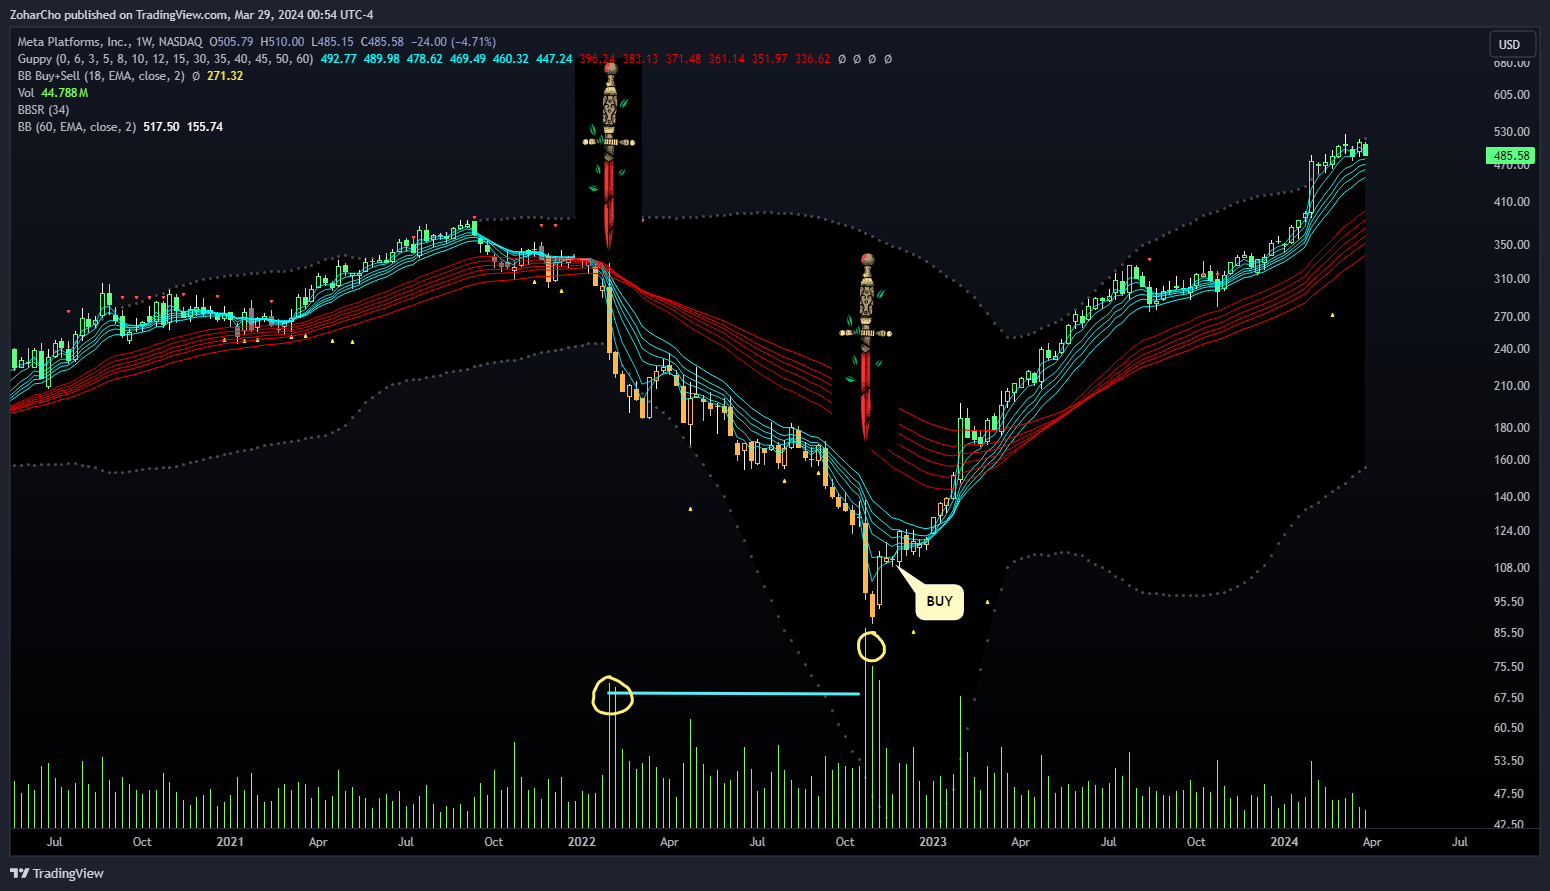Click the TradingView logo at the bottom
The height and width of the screenshot is (891, 1550).
57,873
